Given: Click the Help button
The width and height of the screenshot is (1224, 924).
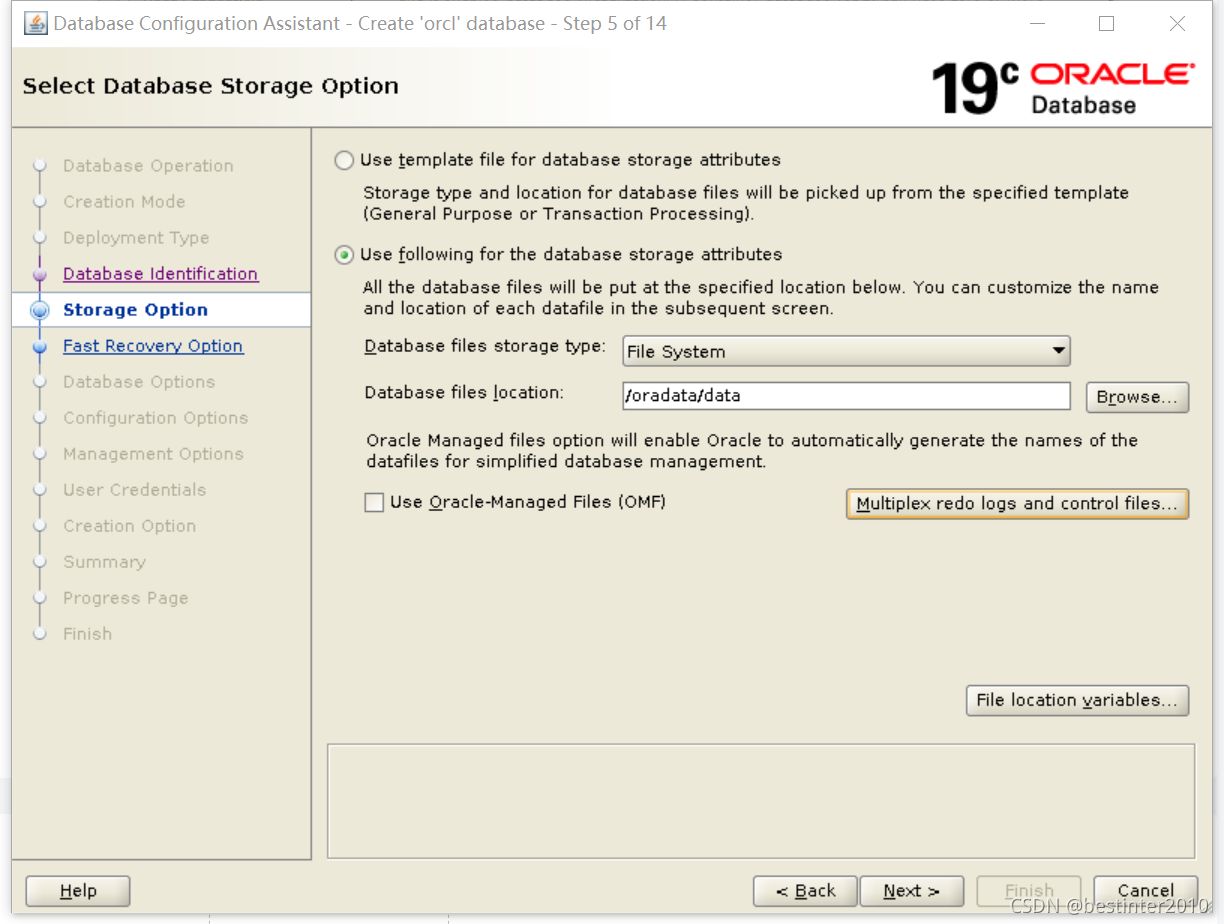Looking at the screenshot, I should tap(78, 891).
